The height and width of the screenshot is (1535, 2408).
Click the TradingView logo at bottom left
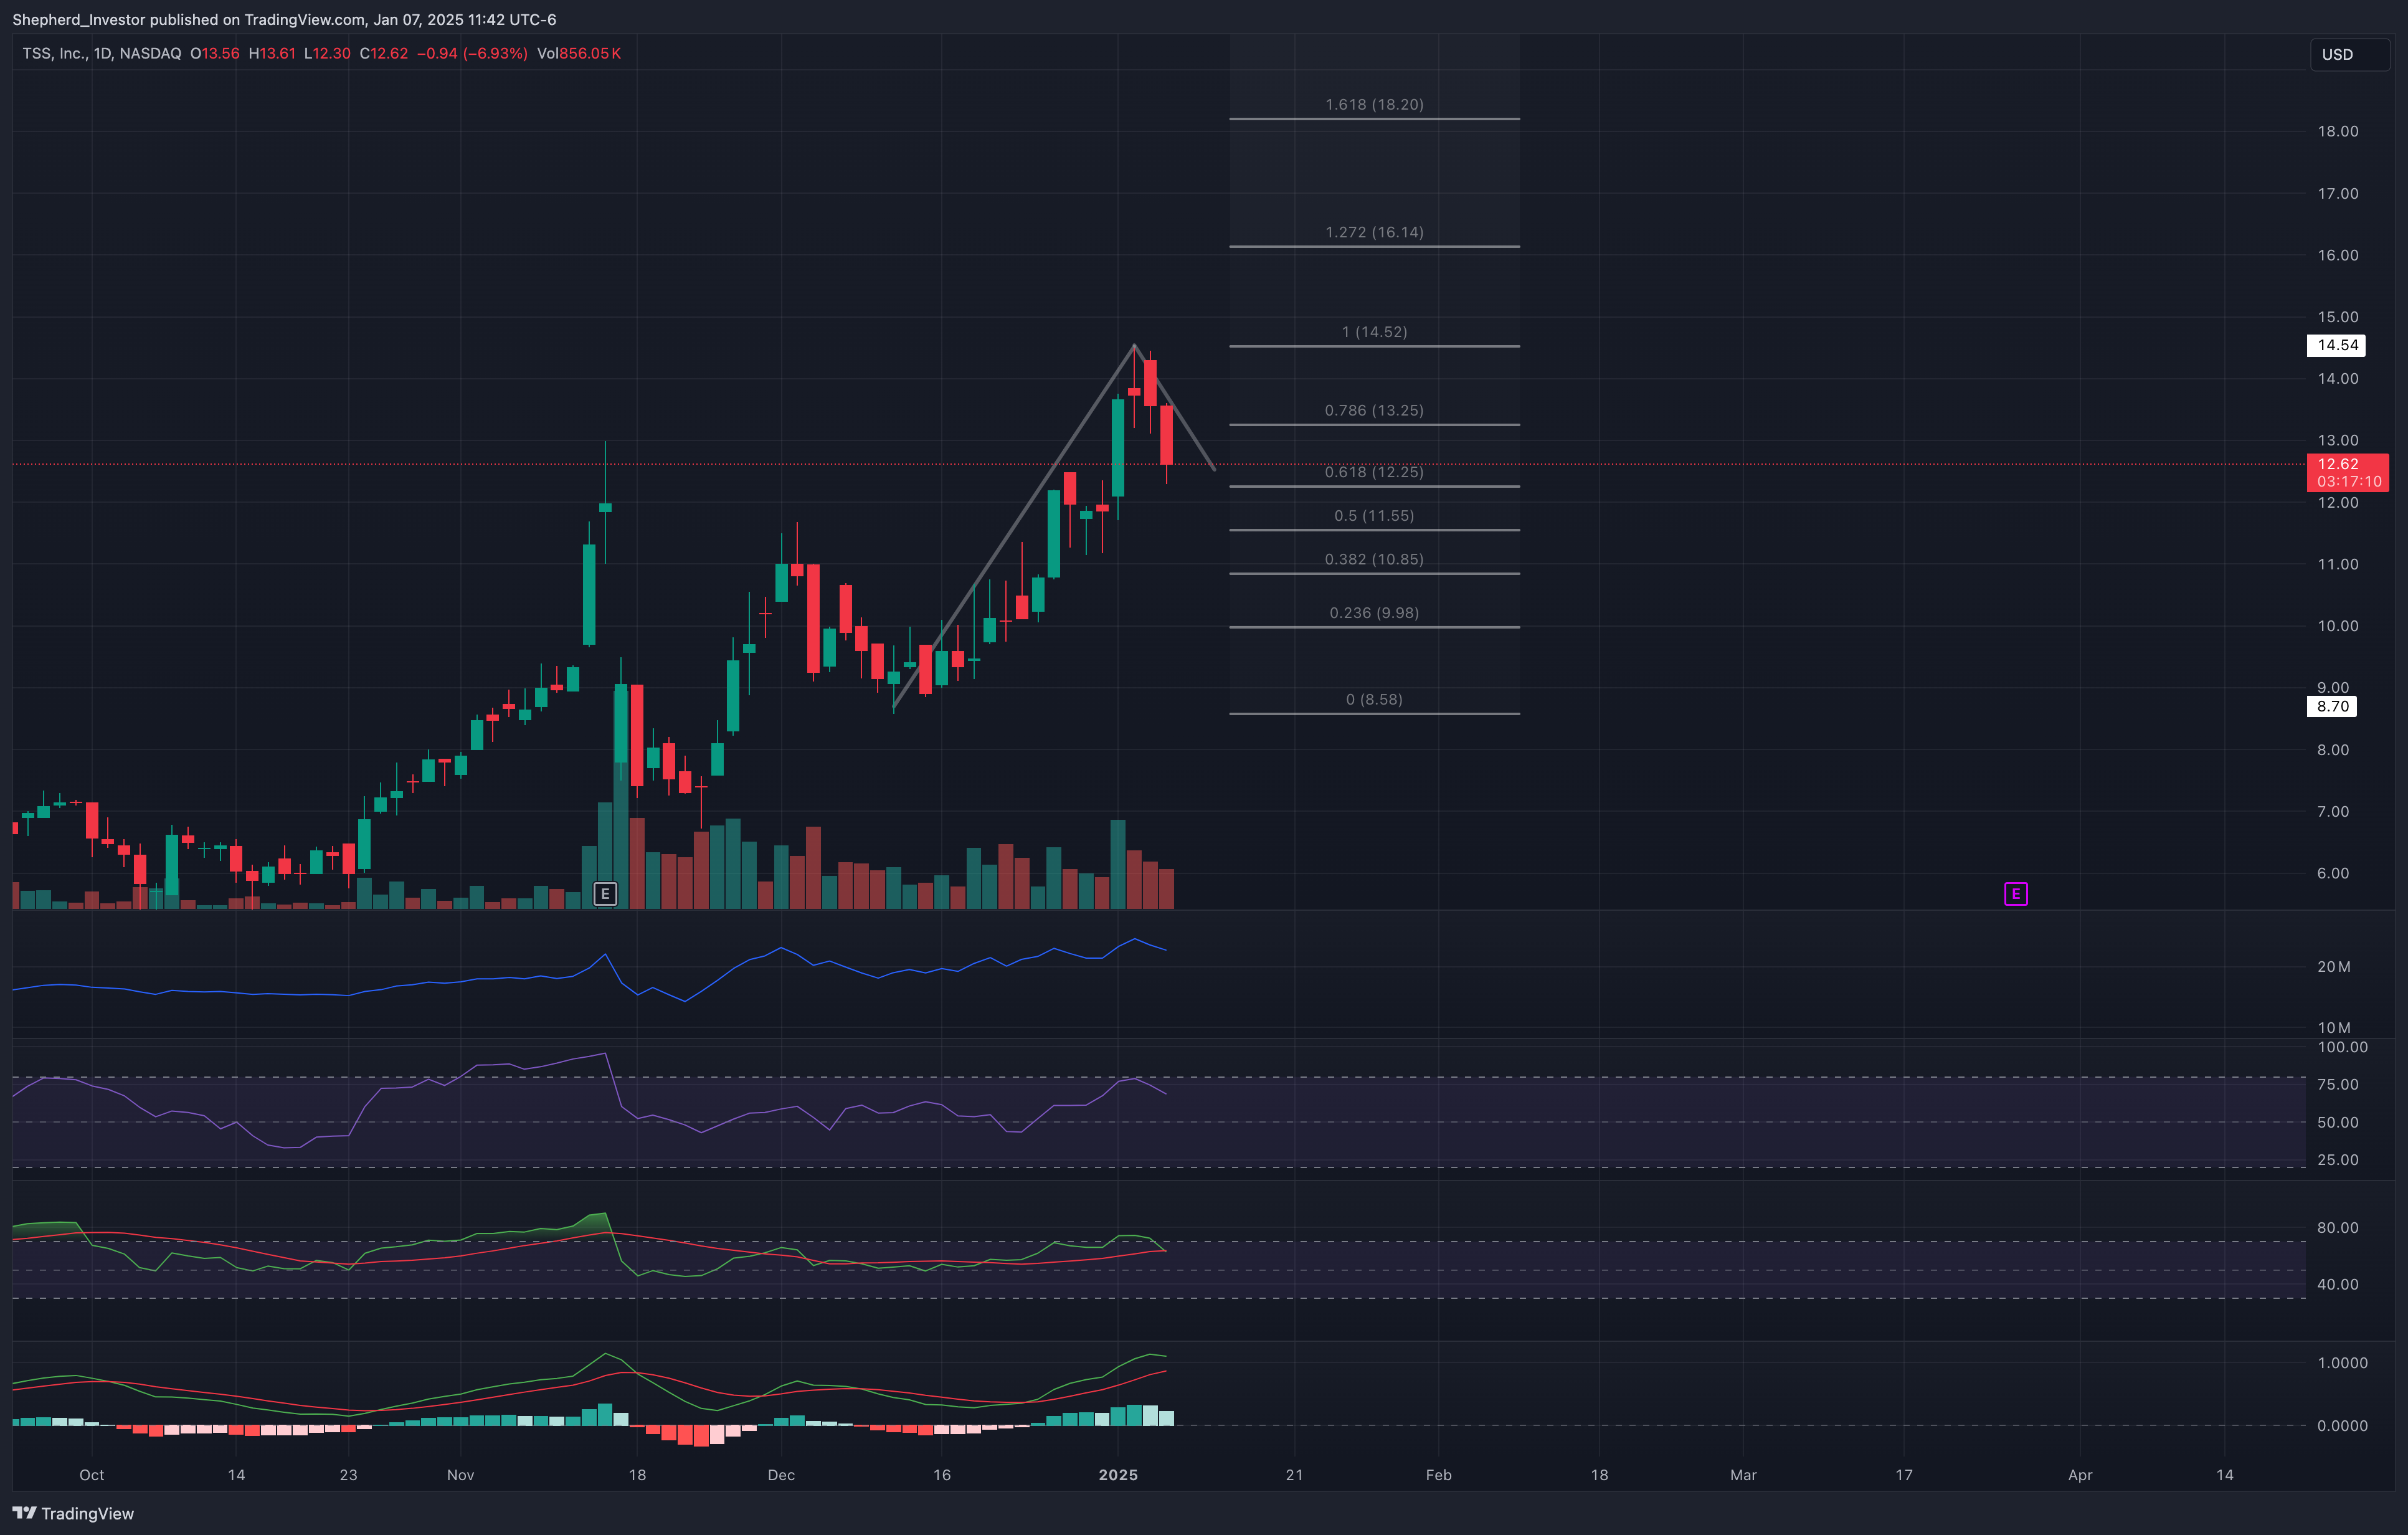point(73,1513)
